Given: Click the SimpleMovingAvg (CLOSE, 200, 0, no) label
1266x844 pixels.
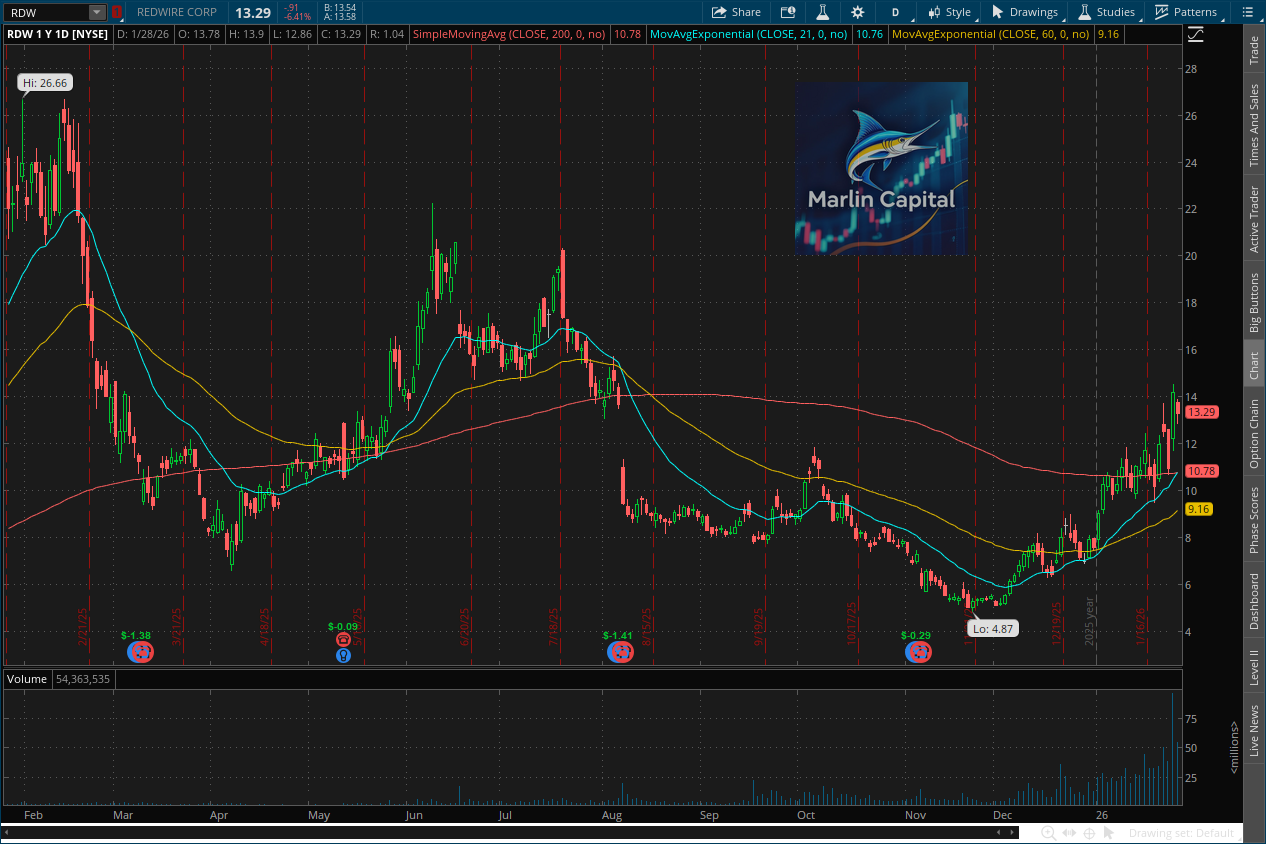Looking at the screenshot, I should (x=511, y=34).
